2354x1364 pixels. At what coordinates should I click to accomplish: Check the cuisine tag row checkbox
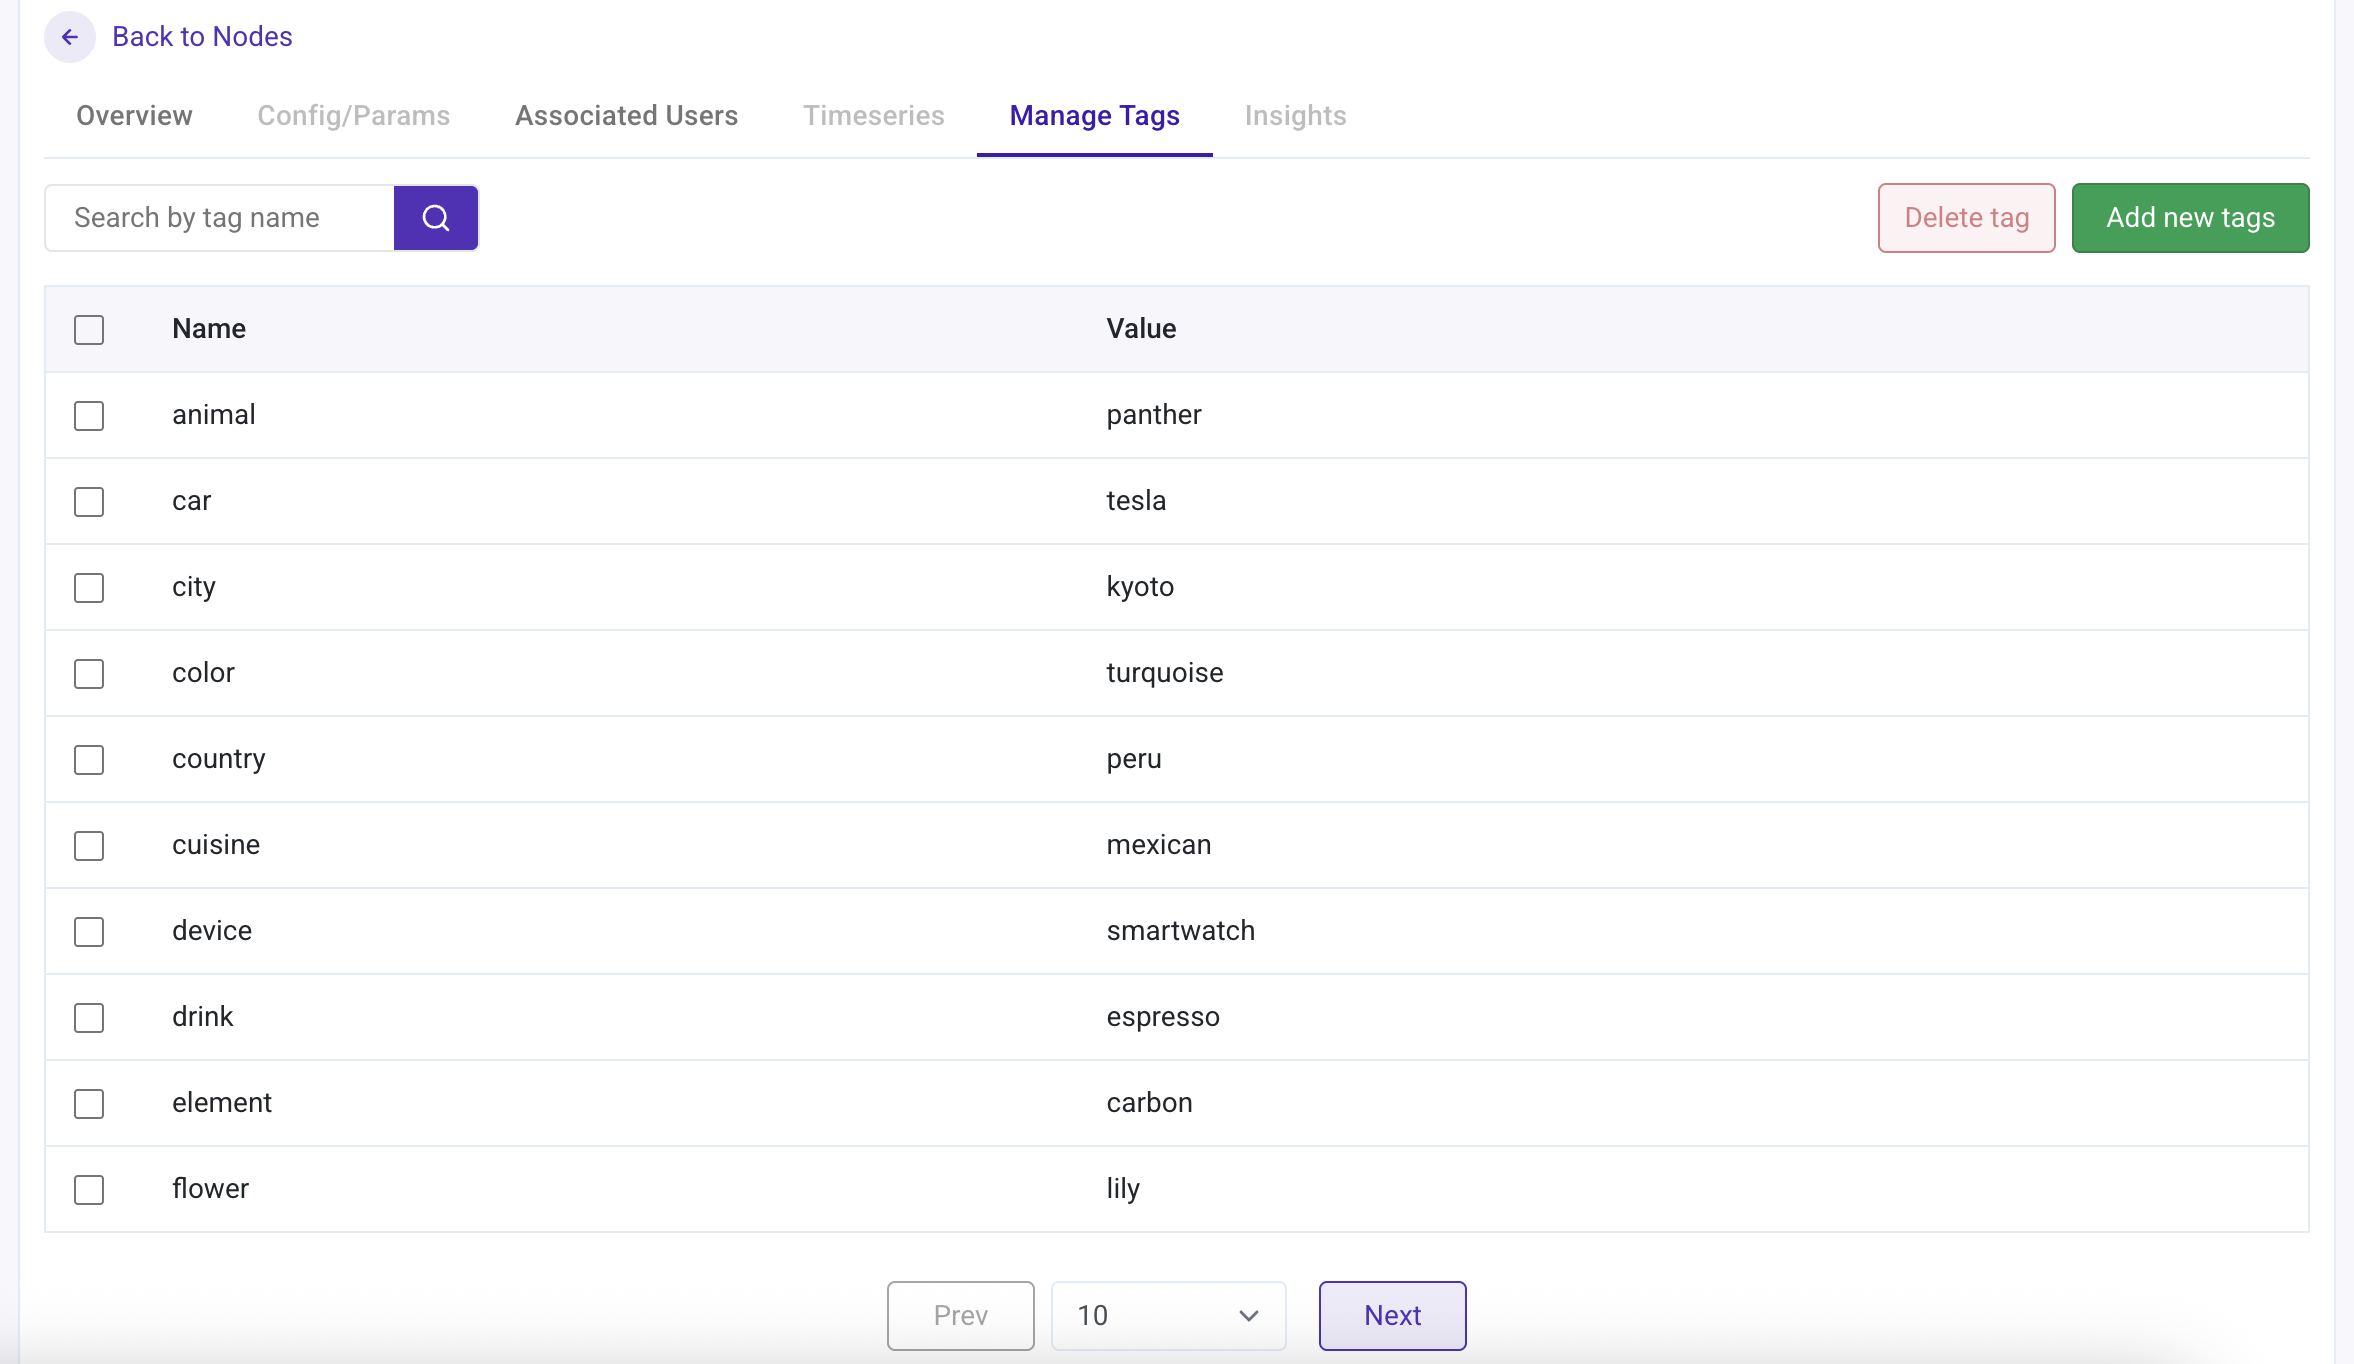(89, 845)
